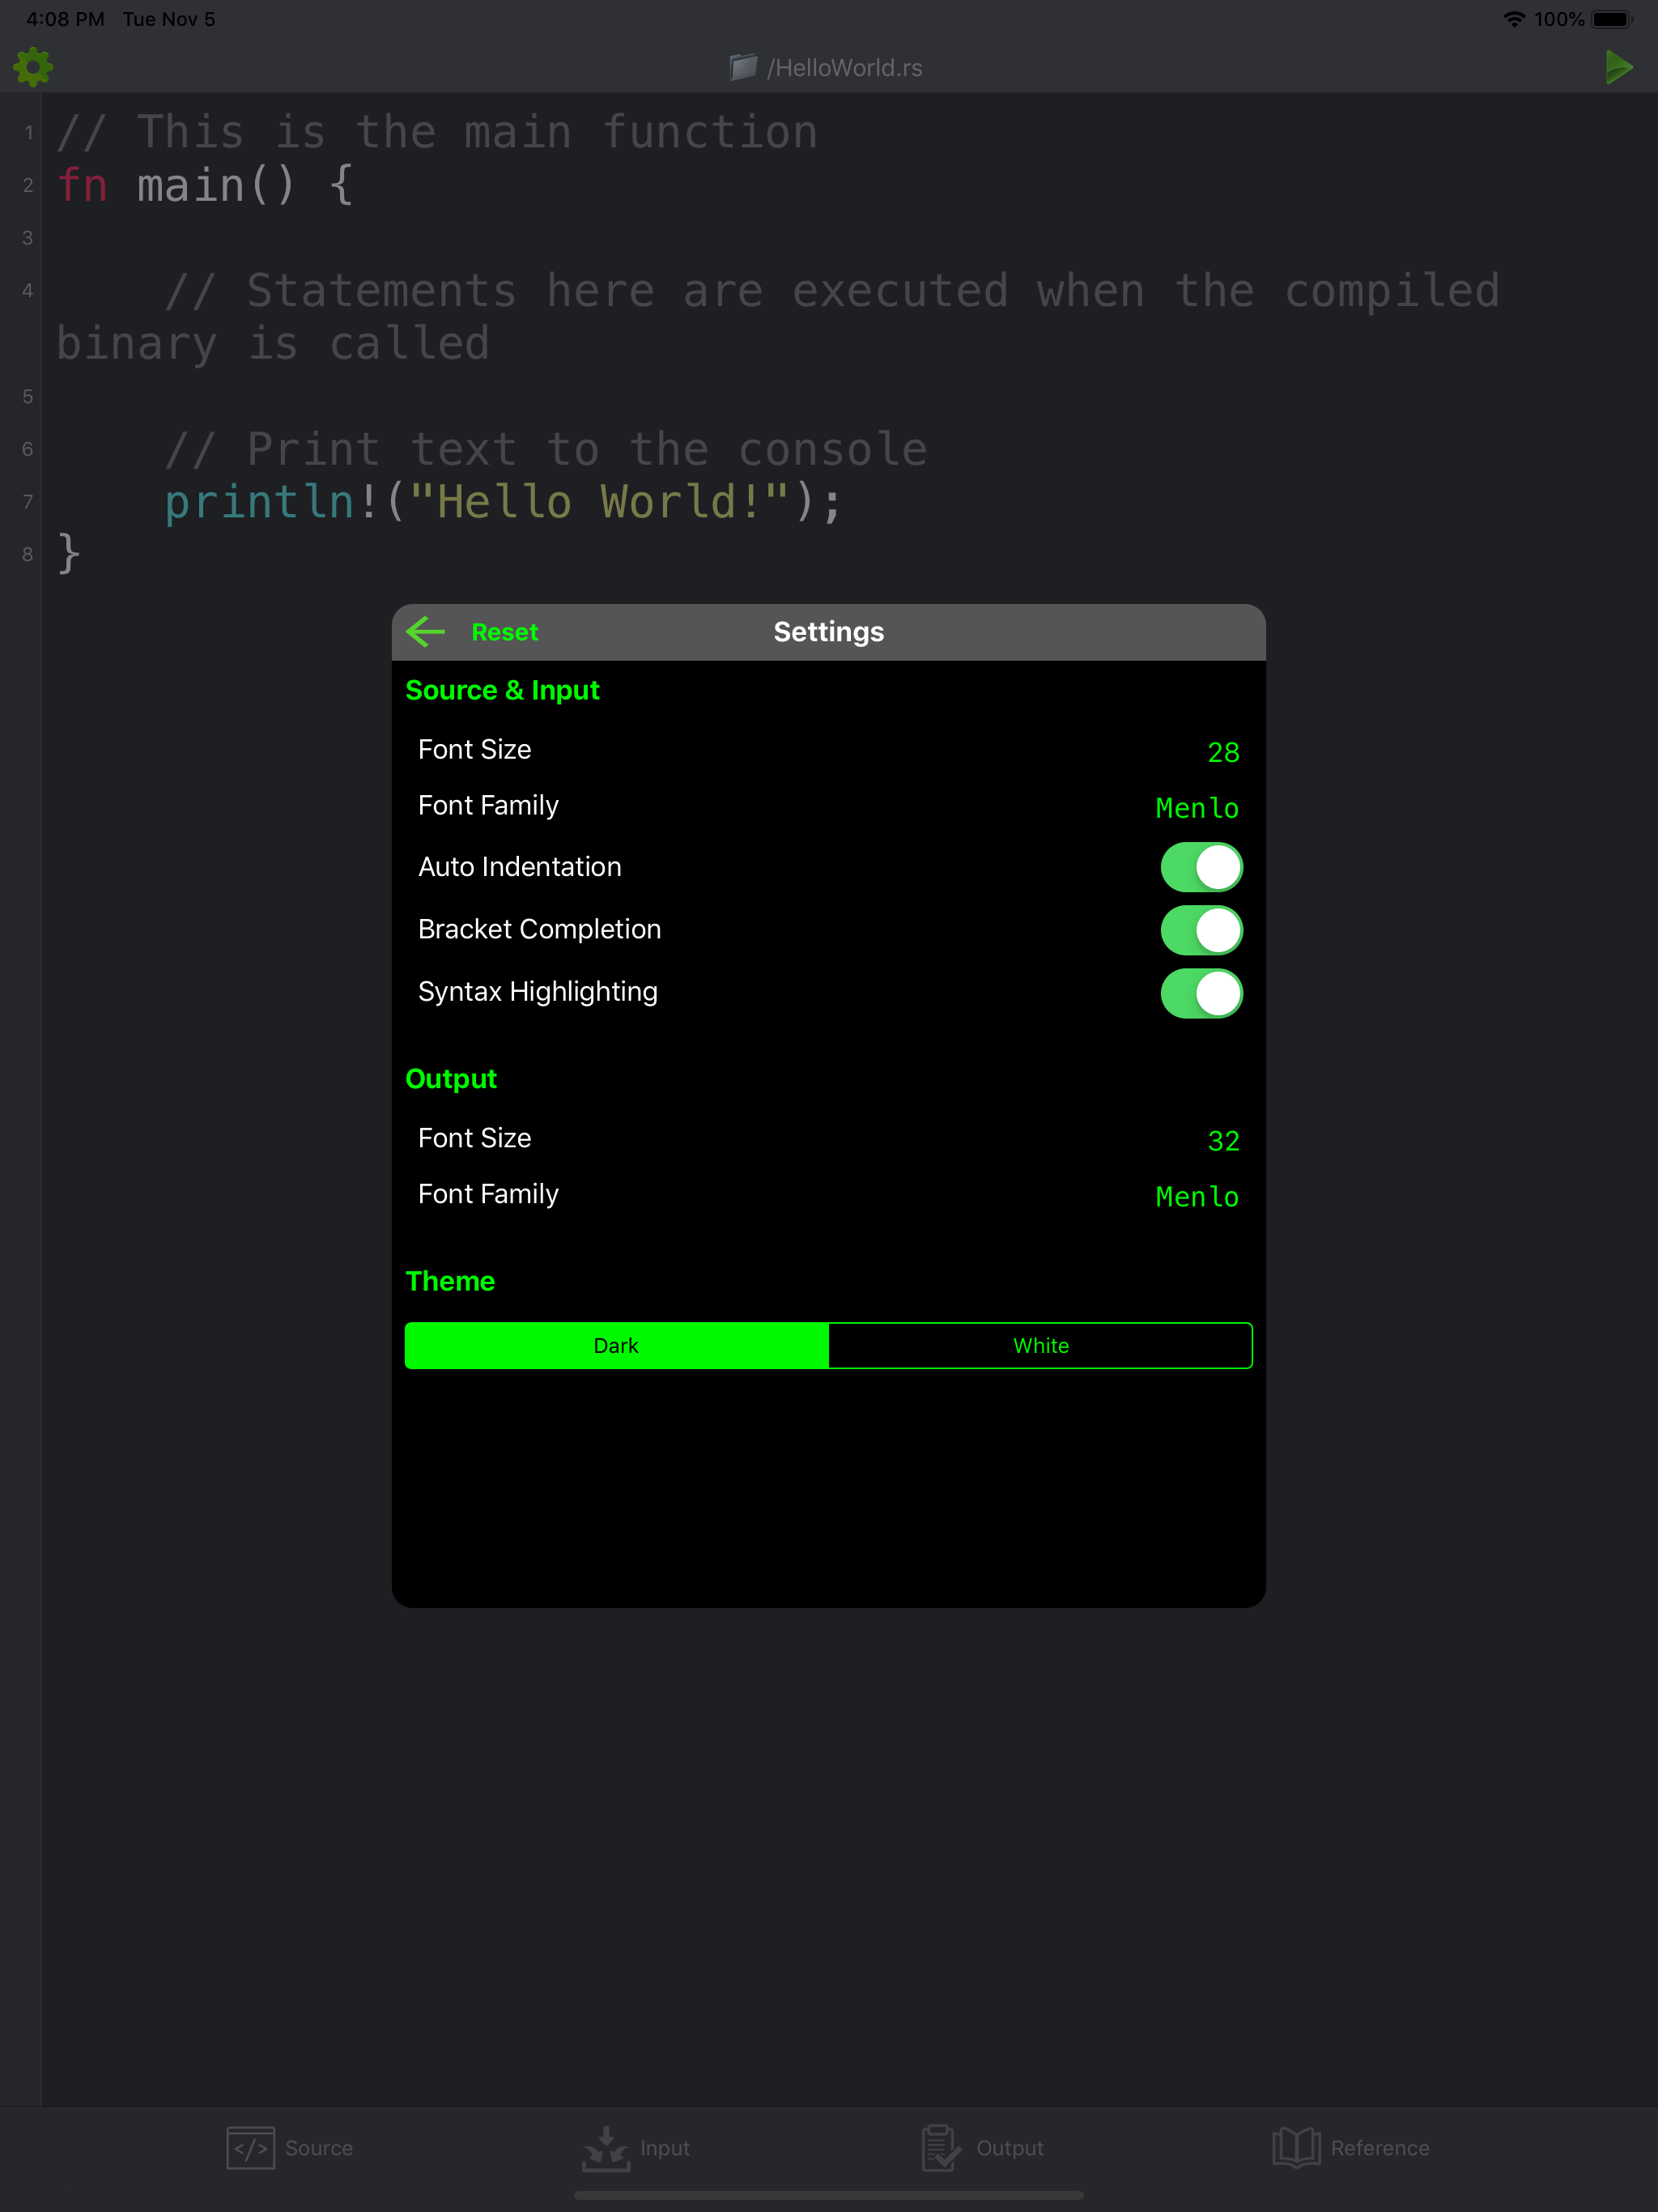Toggle Syntax Highlighting off
The width and height of the screenshot is (1658, 2212).
[1200, 993]
